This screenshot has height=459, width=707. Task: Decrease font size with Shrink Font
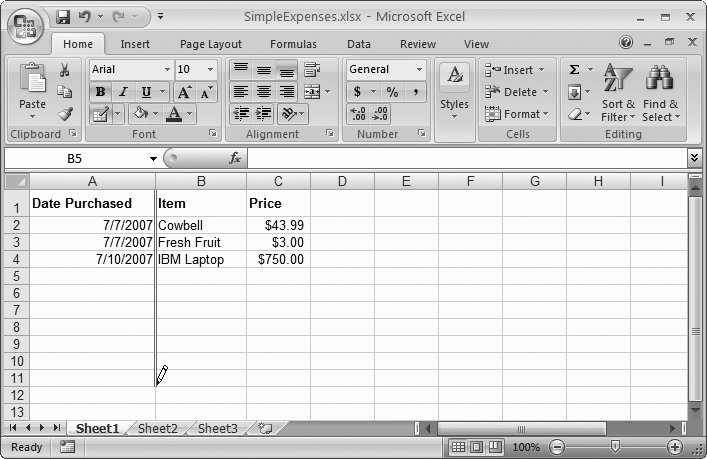pos(206,92)
